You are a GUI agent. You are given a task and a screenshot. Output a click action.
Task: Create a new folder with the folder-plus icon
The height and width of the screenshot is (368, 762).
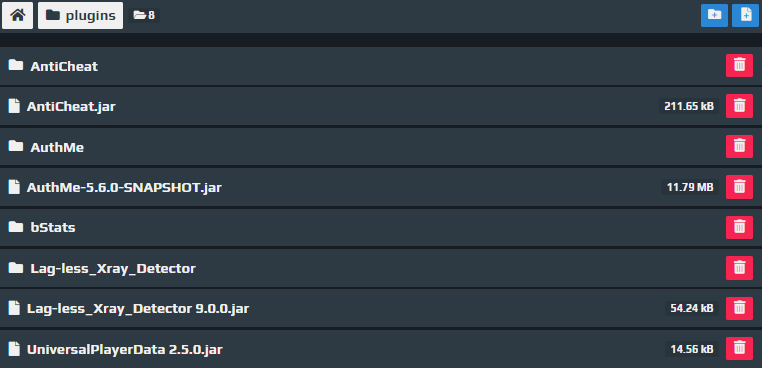[x=714, y=16]
